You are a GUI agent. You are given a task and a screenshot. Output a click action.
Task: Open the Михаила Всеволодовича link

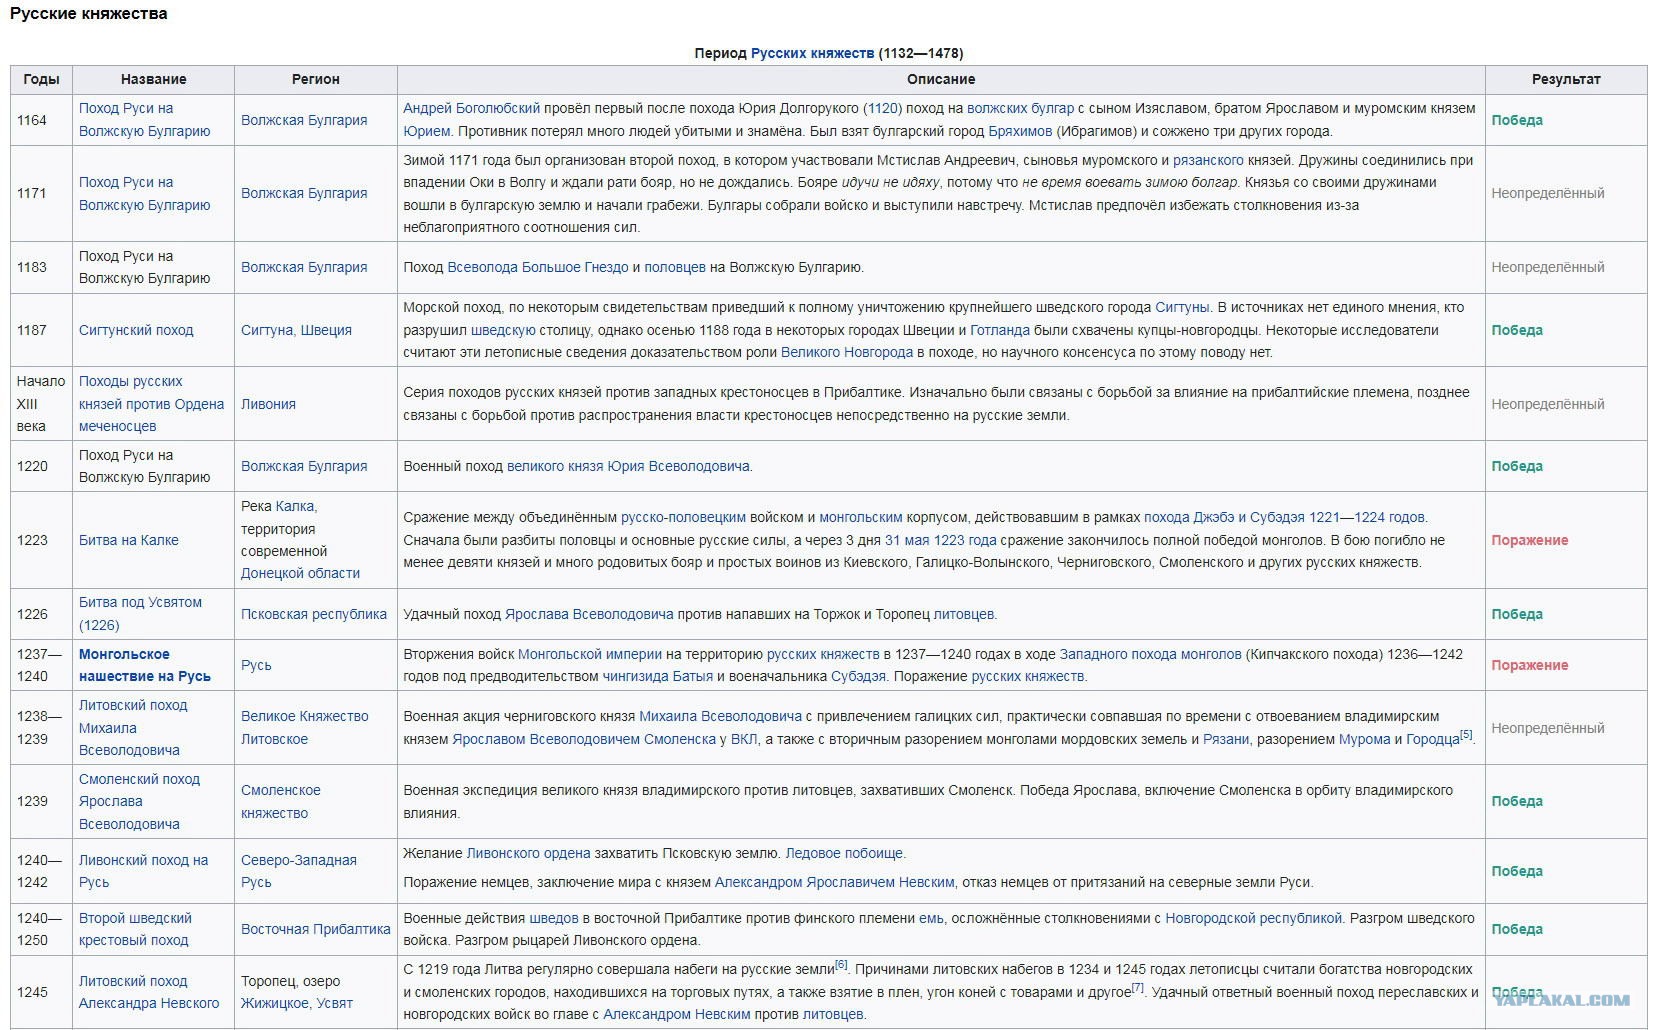(x=720, y=716)
